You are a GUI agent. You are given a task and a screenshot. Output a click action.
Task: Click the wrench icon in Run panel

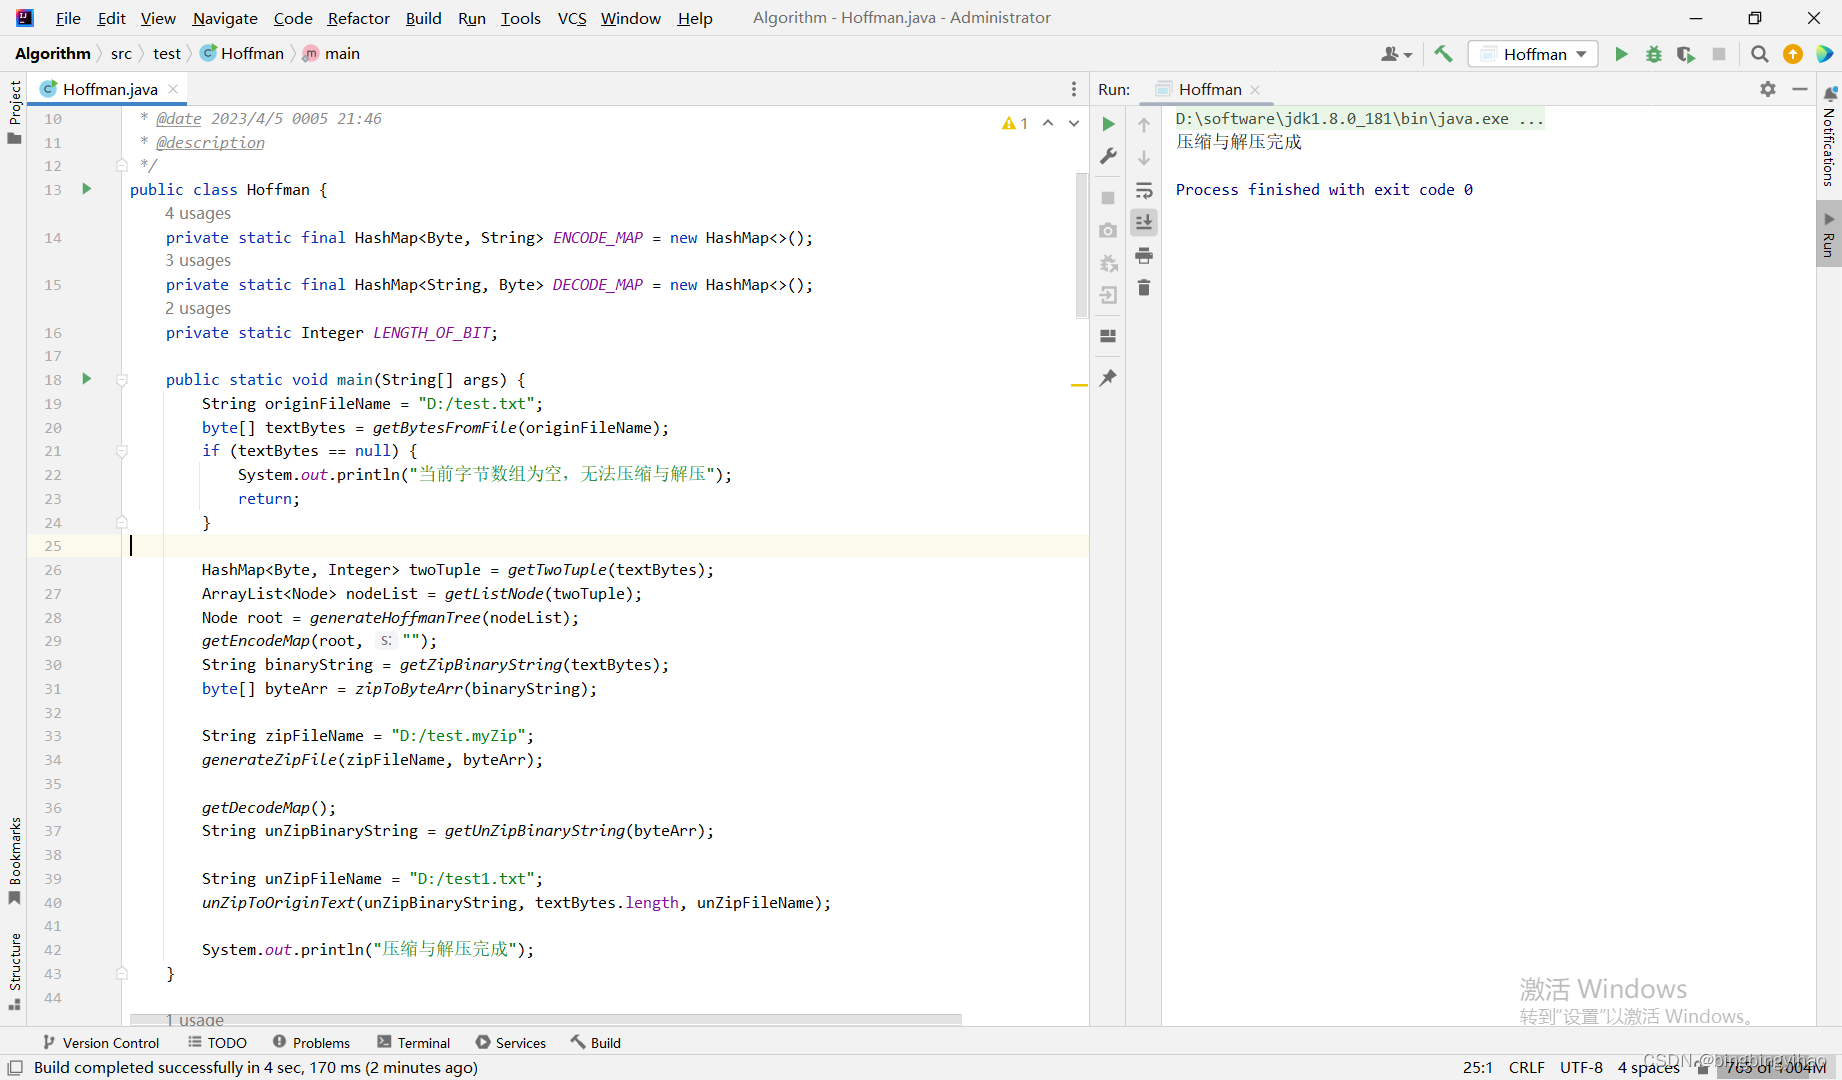click(1108, 156)
